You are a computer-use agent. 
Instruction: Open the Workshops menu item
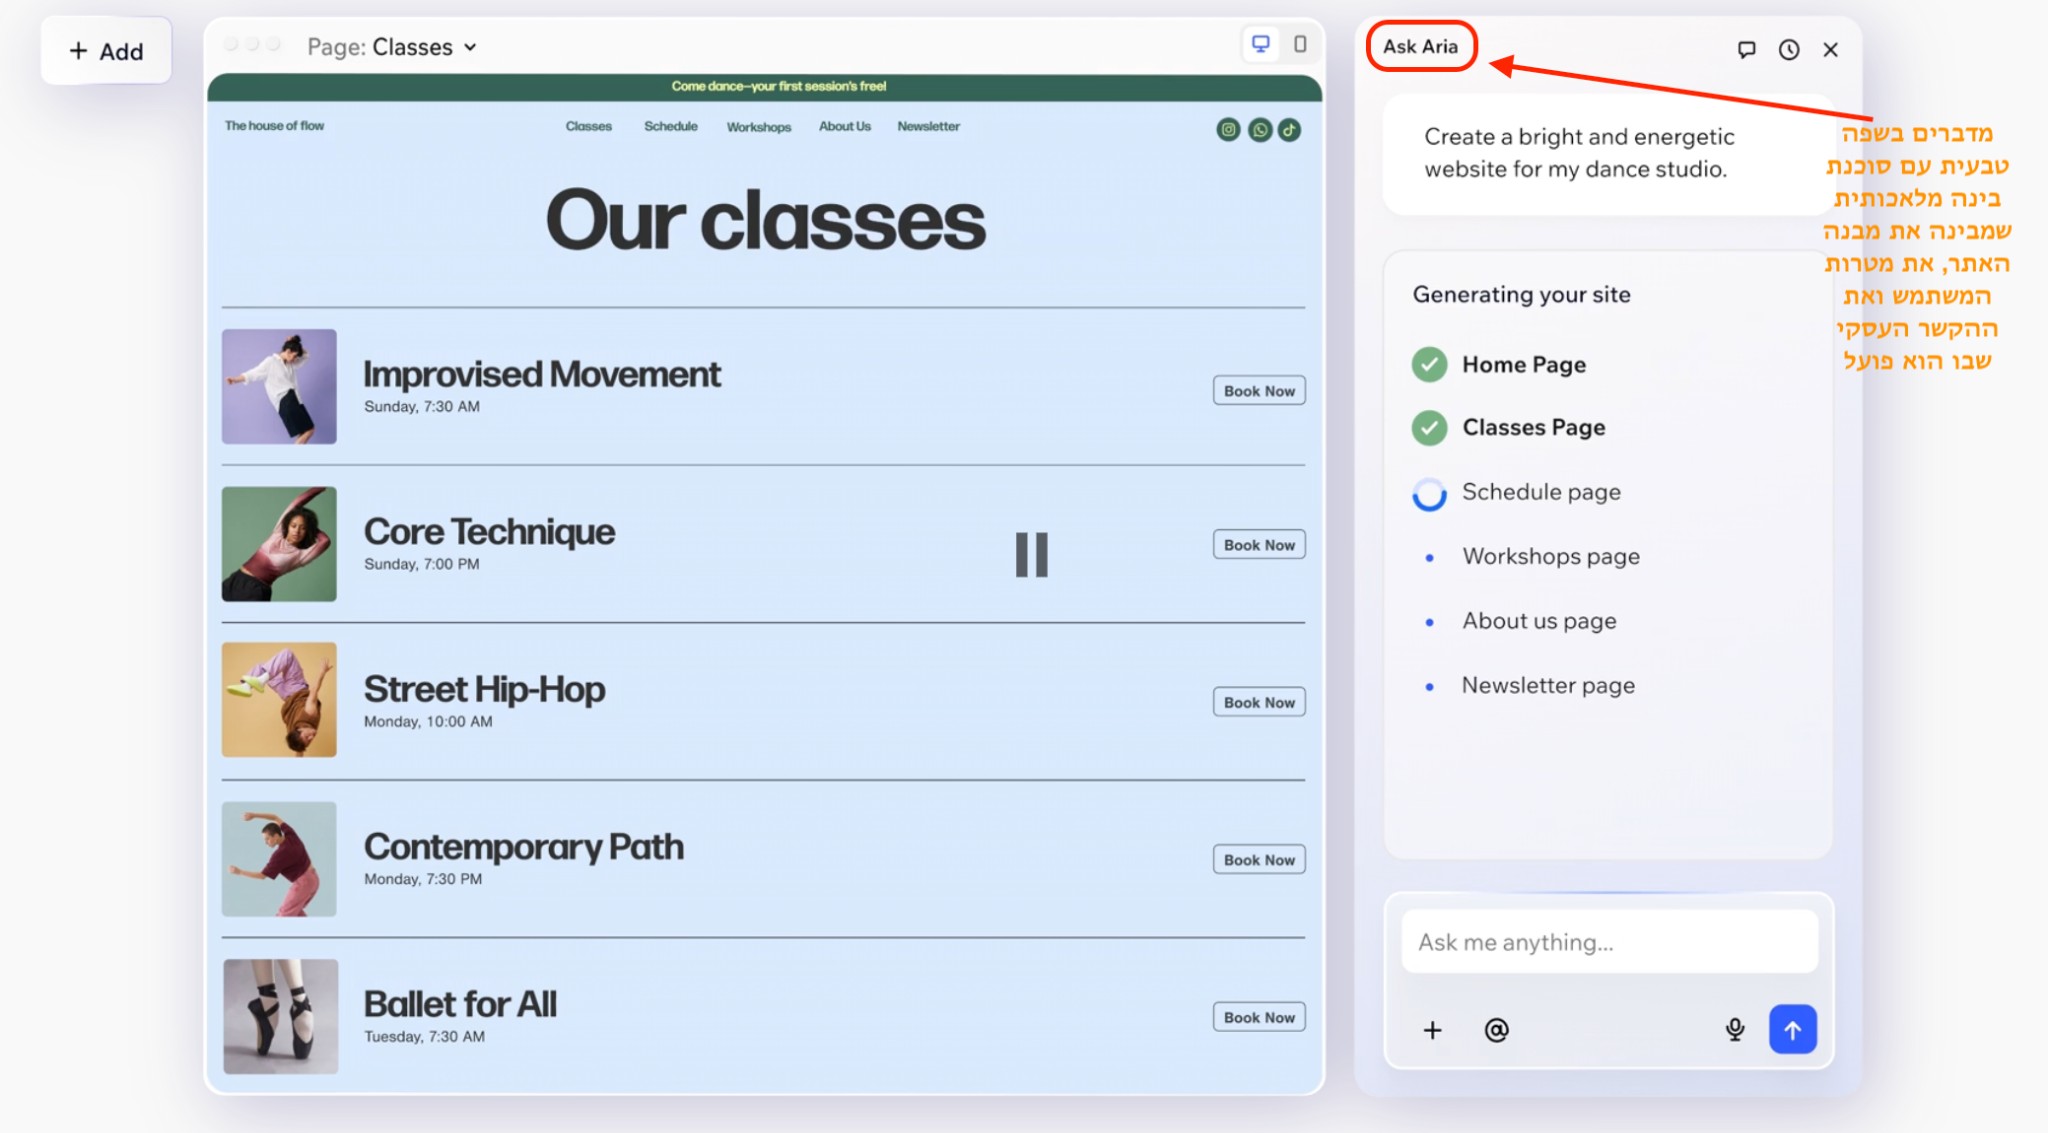pos(758,127)
